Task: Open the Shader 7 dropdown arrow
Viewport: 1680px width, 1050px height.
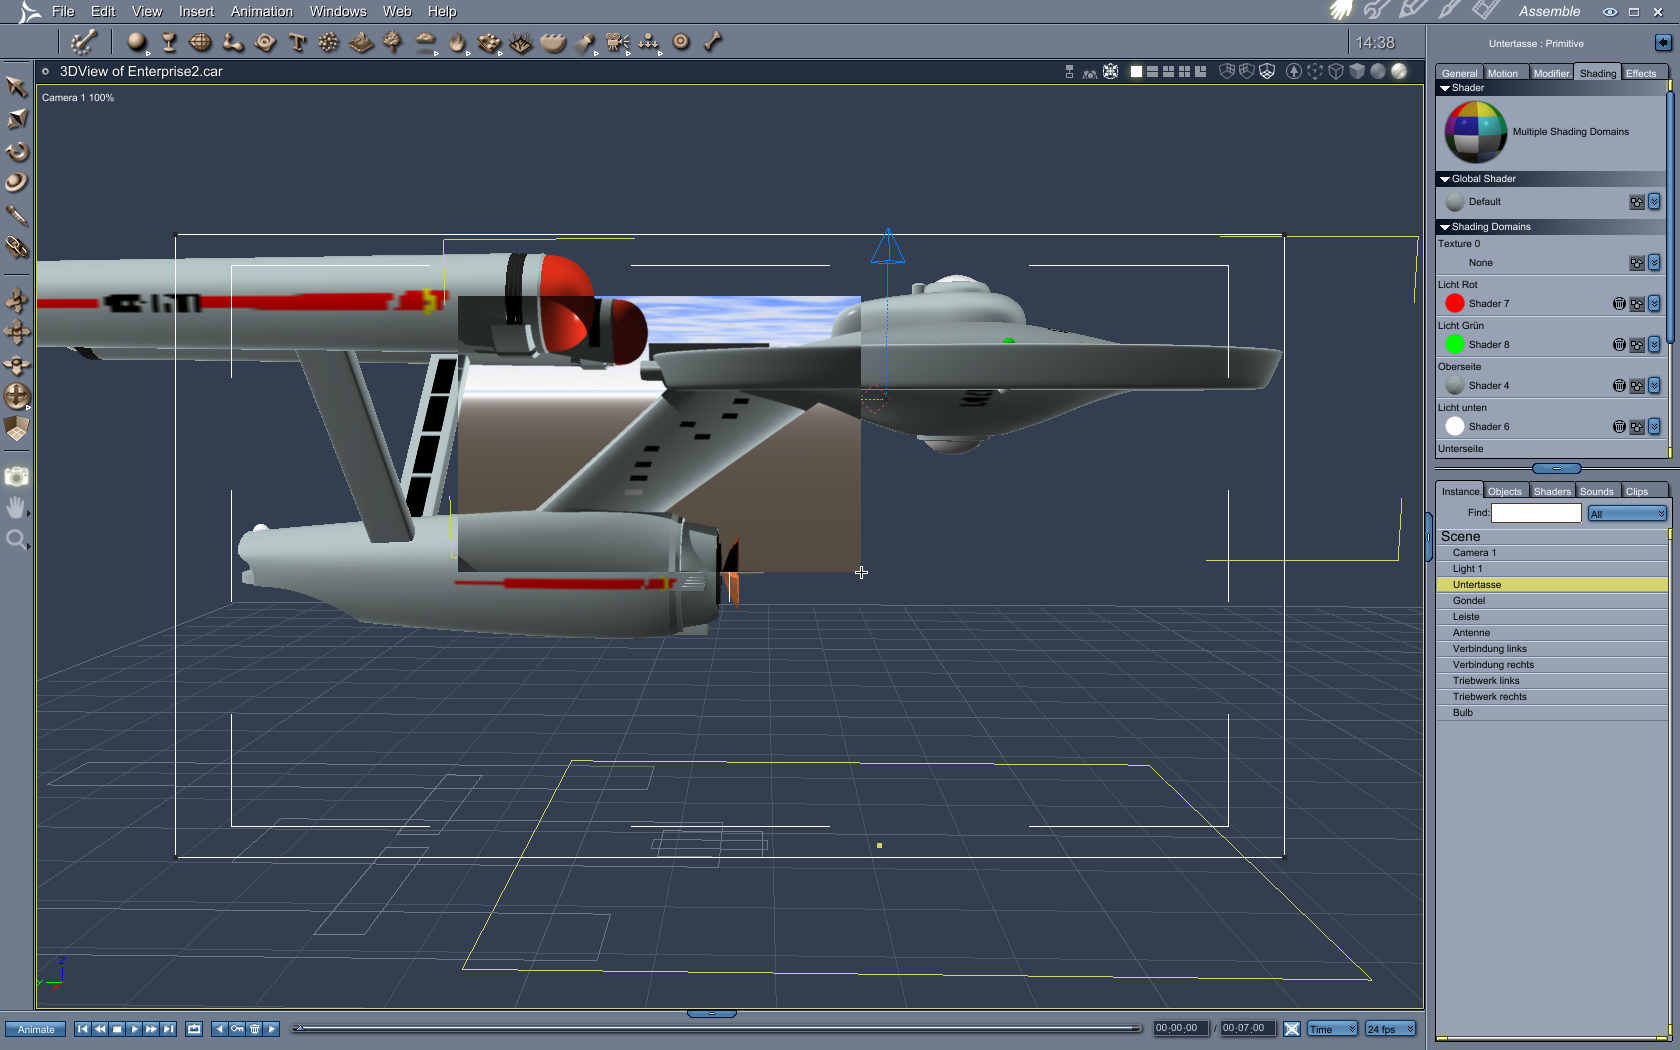Action: [1654, 304]
